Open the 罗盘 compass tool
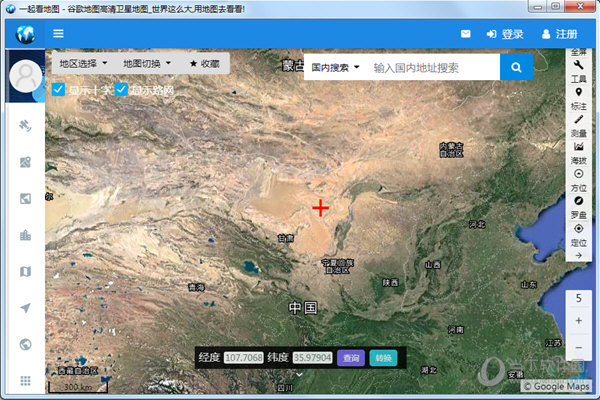The height and width of the screenshot is (400, 600). [x=579, y=208]
